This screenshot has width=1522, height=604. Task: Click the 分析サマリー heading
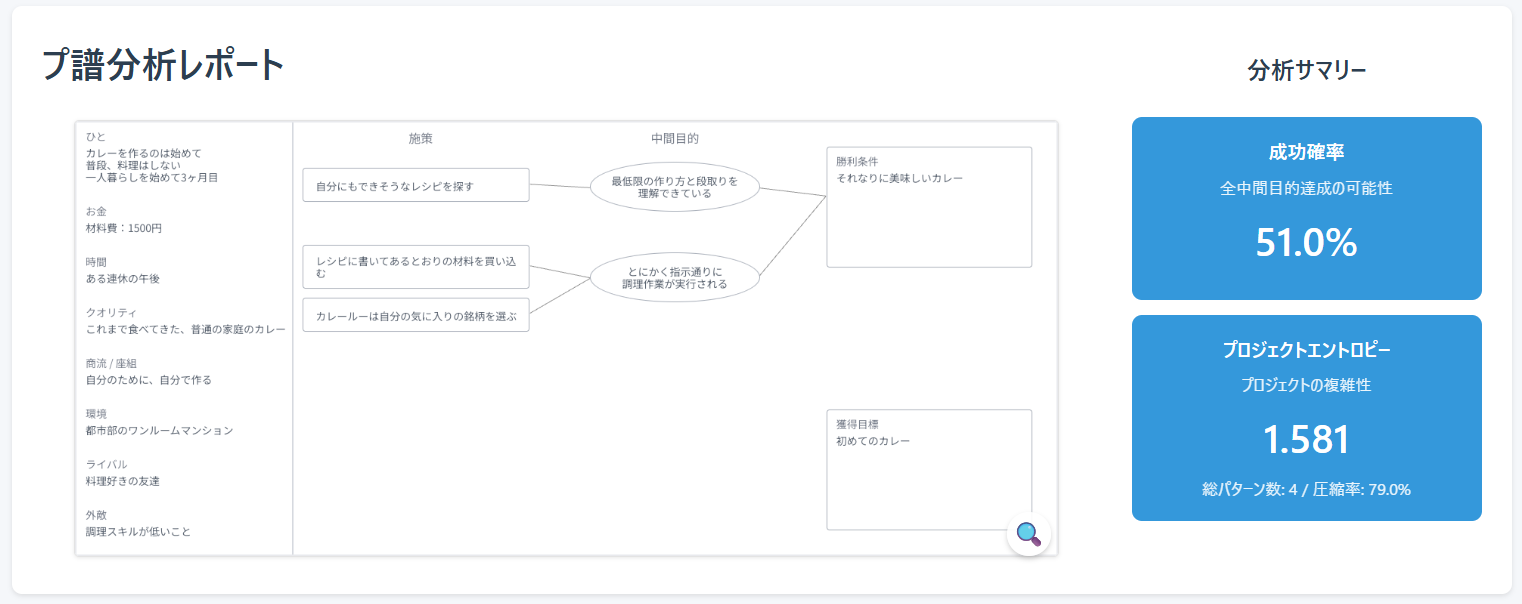(x=1306, y=70)
